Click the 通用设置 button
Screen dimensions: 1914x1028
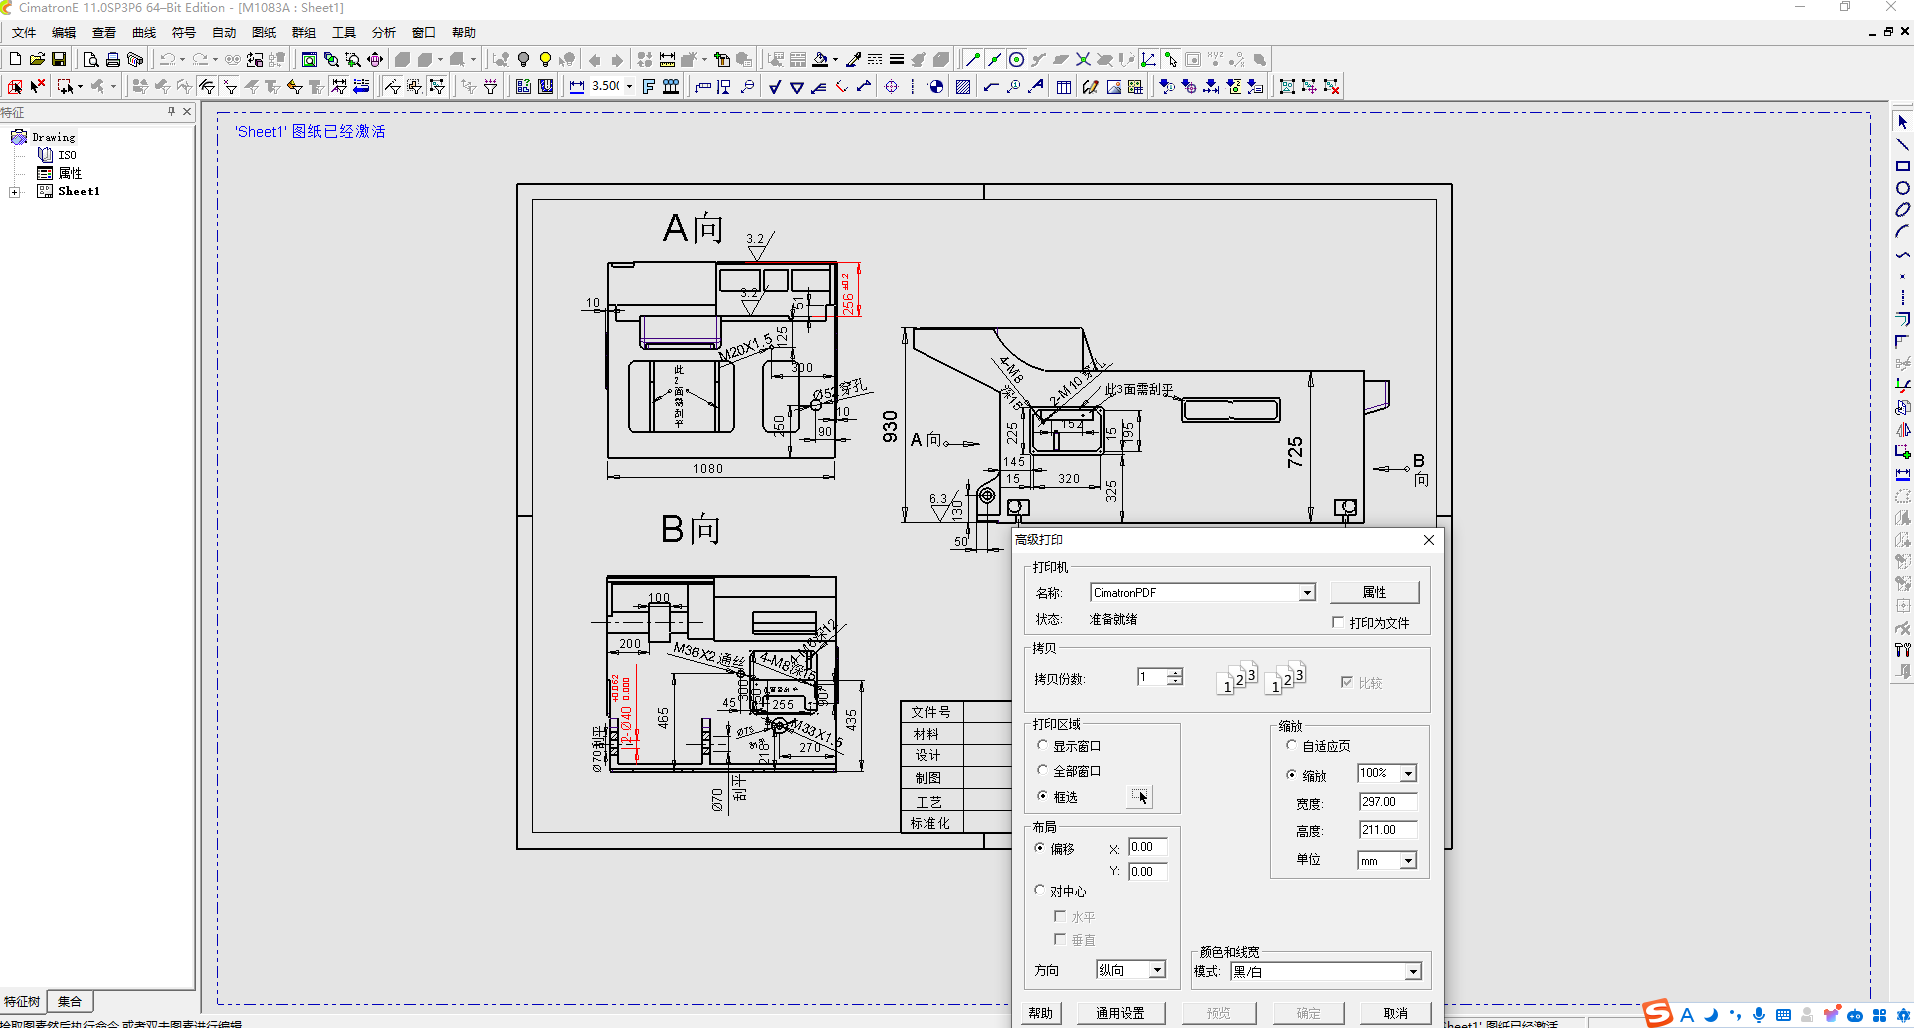pos(1120,1013)
